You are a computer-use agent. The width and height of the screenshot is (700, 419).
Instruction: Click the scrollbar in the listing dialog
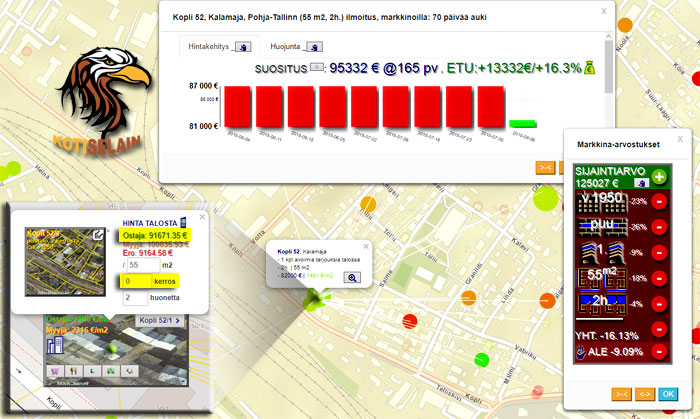(608, 67)
